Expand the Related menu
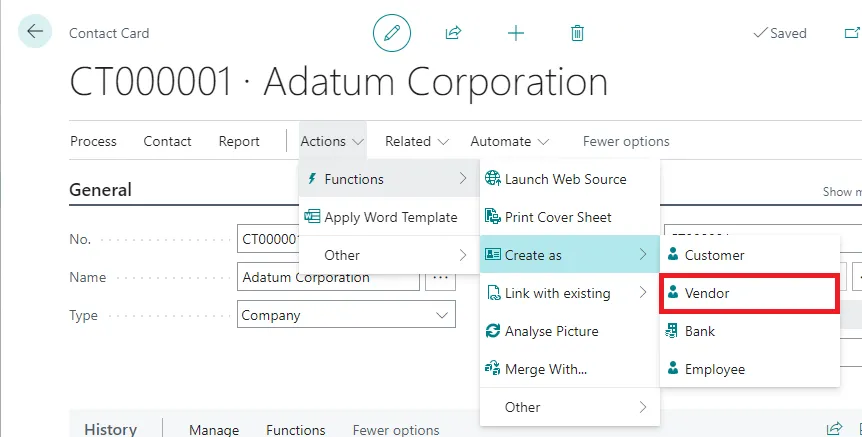 (417, 141)
